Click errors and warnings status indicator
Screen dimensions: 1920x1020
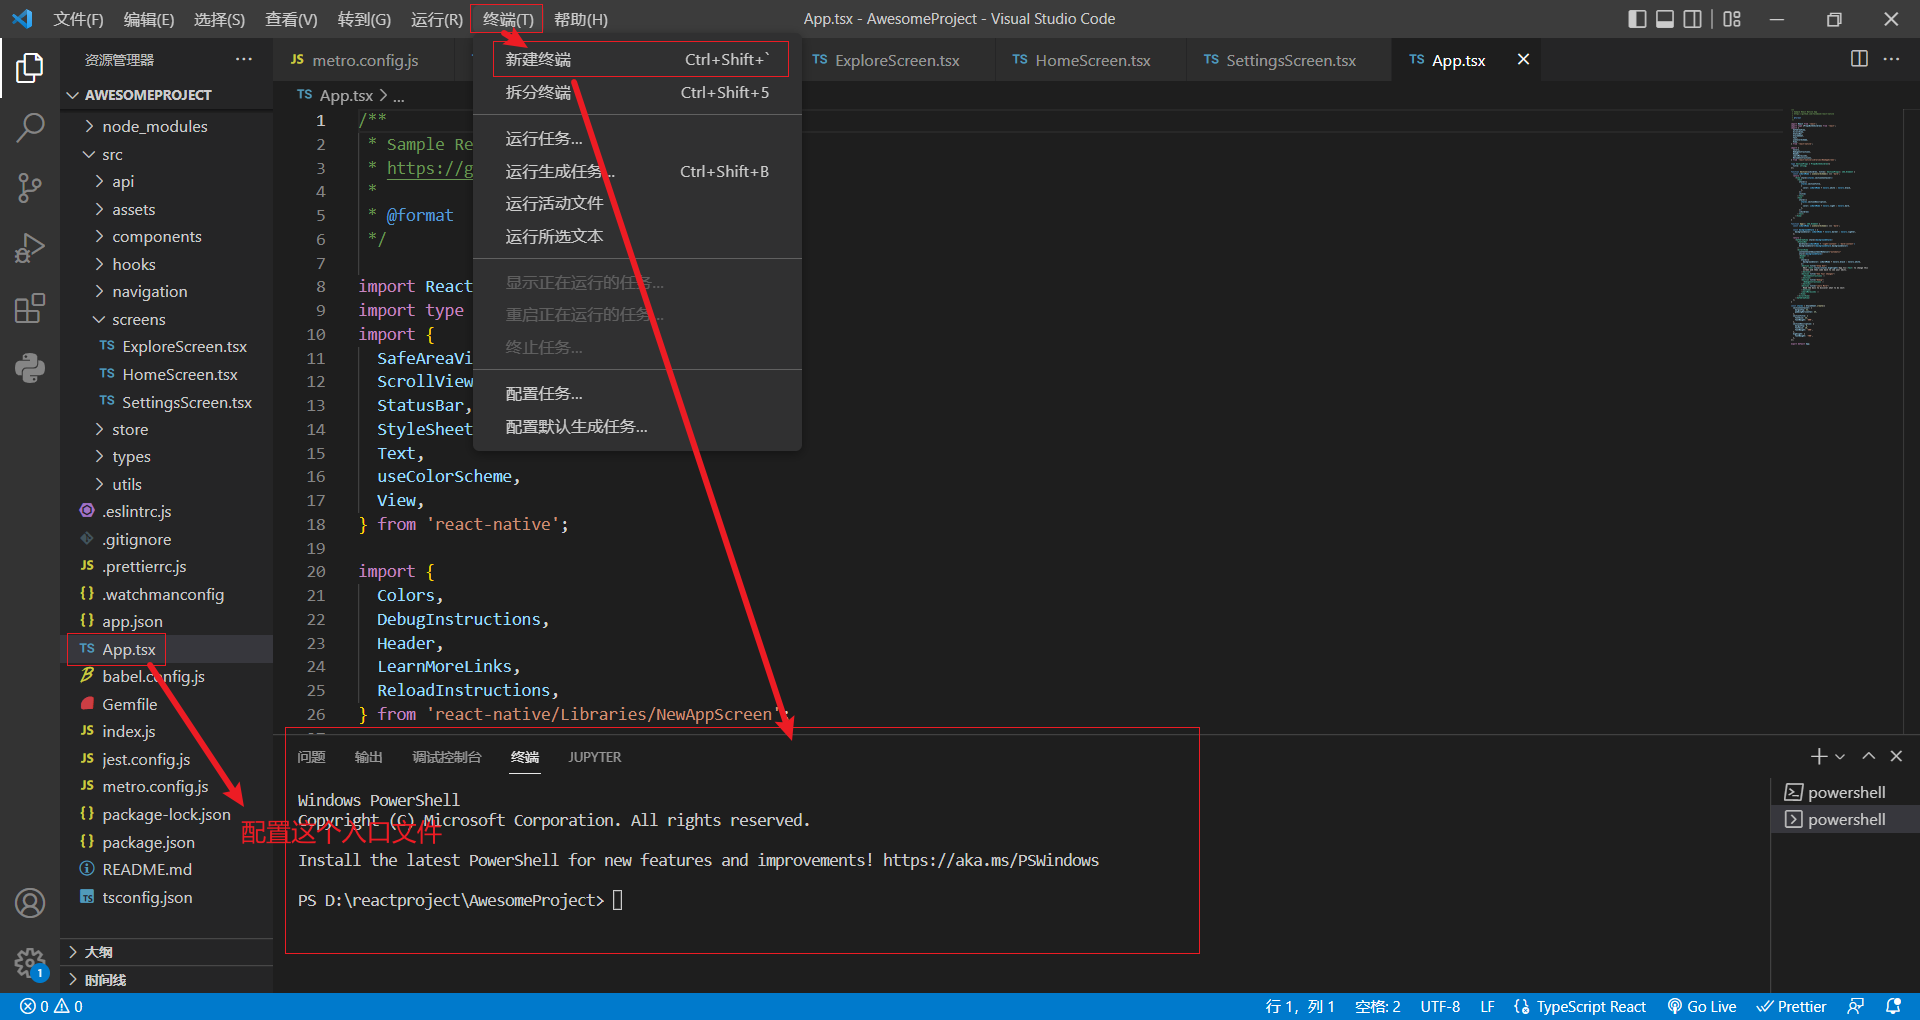[51, 1006]
